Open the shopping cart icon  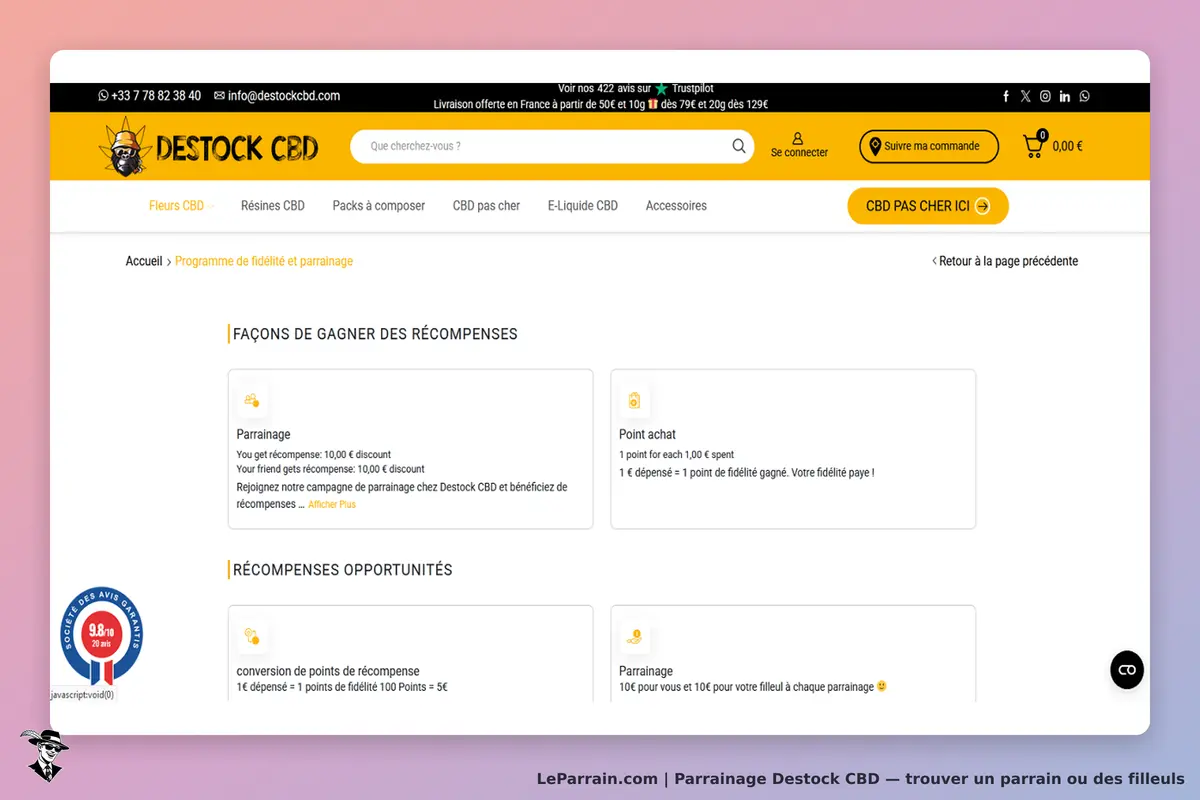click(x=1033, y=146)
